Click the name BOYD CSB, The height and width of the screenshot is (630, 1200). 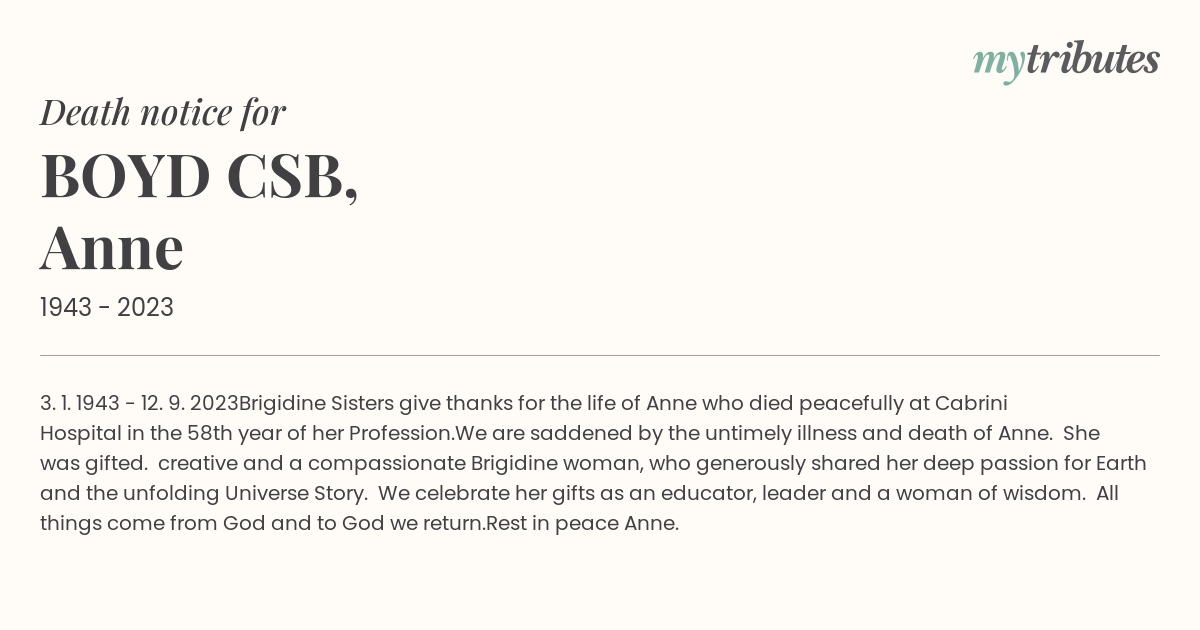200,176
